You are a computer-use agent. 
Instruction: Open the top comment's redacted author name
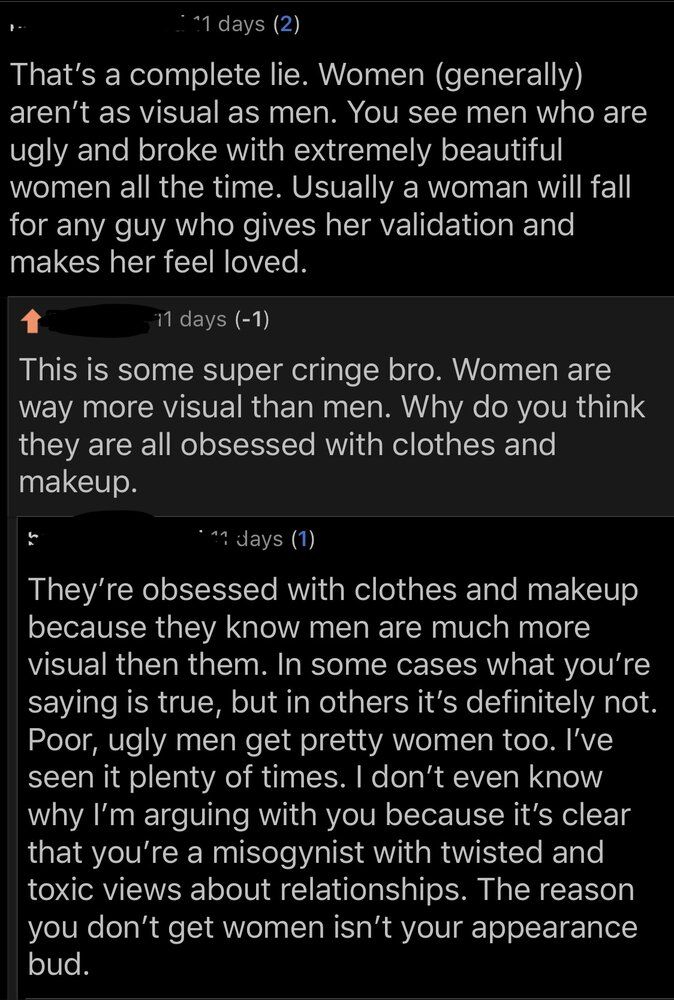point(100,25)
